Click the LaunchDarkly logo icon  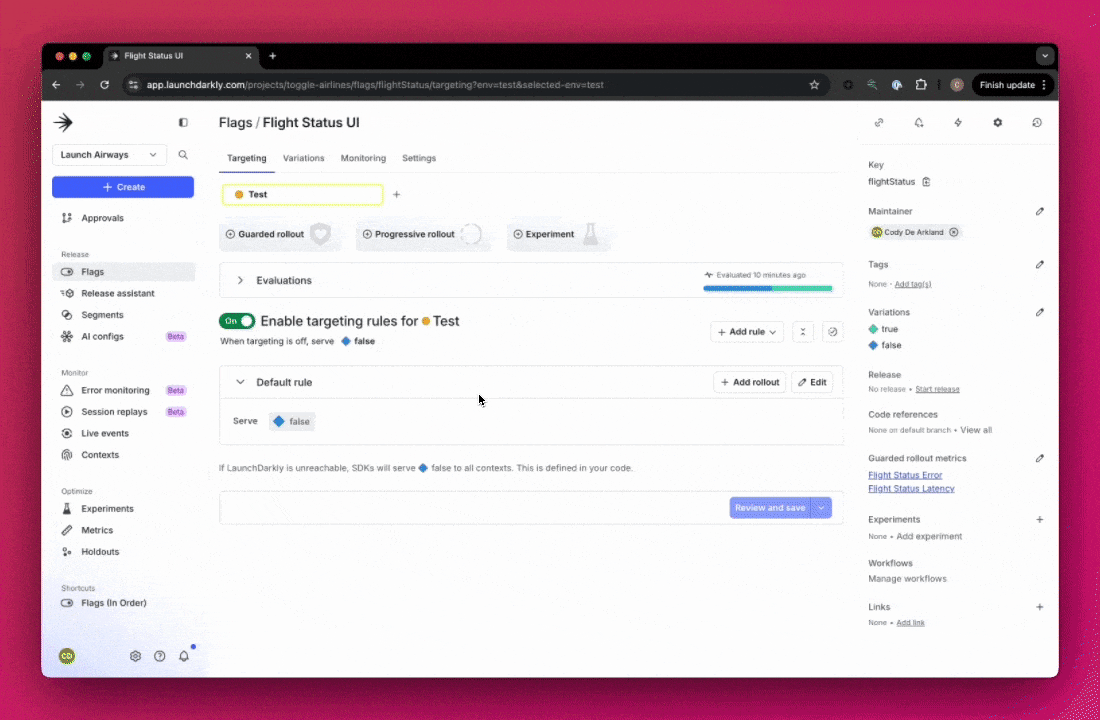[x=63, y=122]
